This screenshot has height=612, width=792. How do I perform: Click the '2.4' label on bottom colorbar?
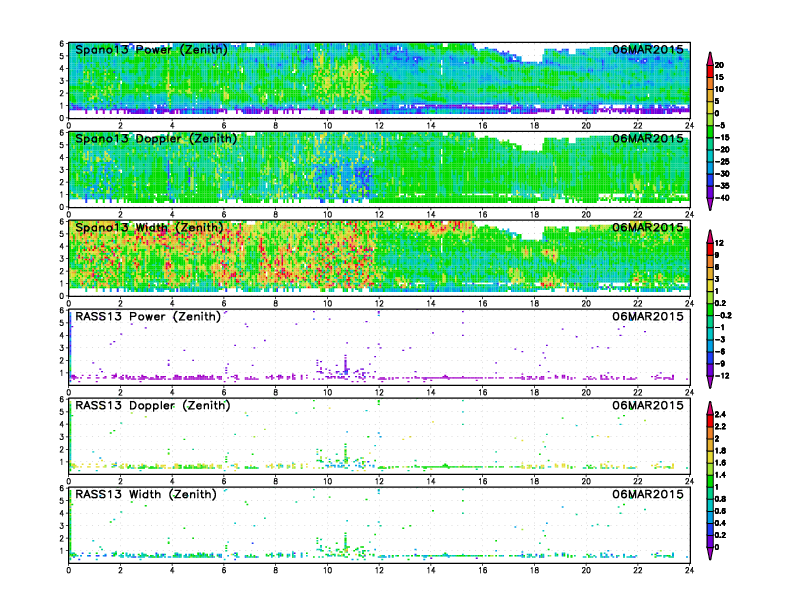coord(721,414)
